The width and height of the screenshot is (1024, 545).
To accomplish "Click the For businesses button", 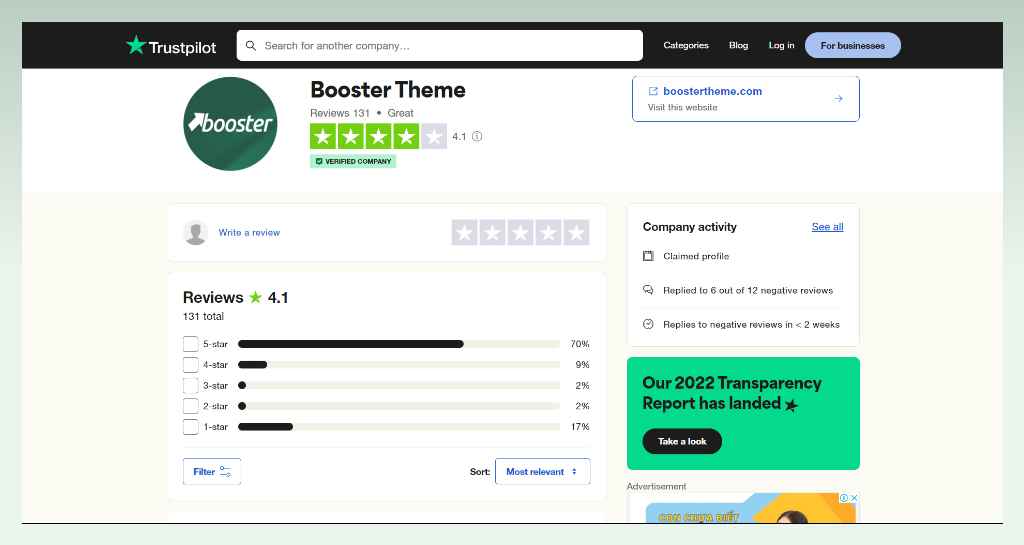I will point(852,46).
